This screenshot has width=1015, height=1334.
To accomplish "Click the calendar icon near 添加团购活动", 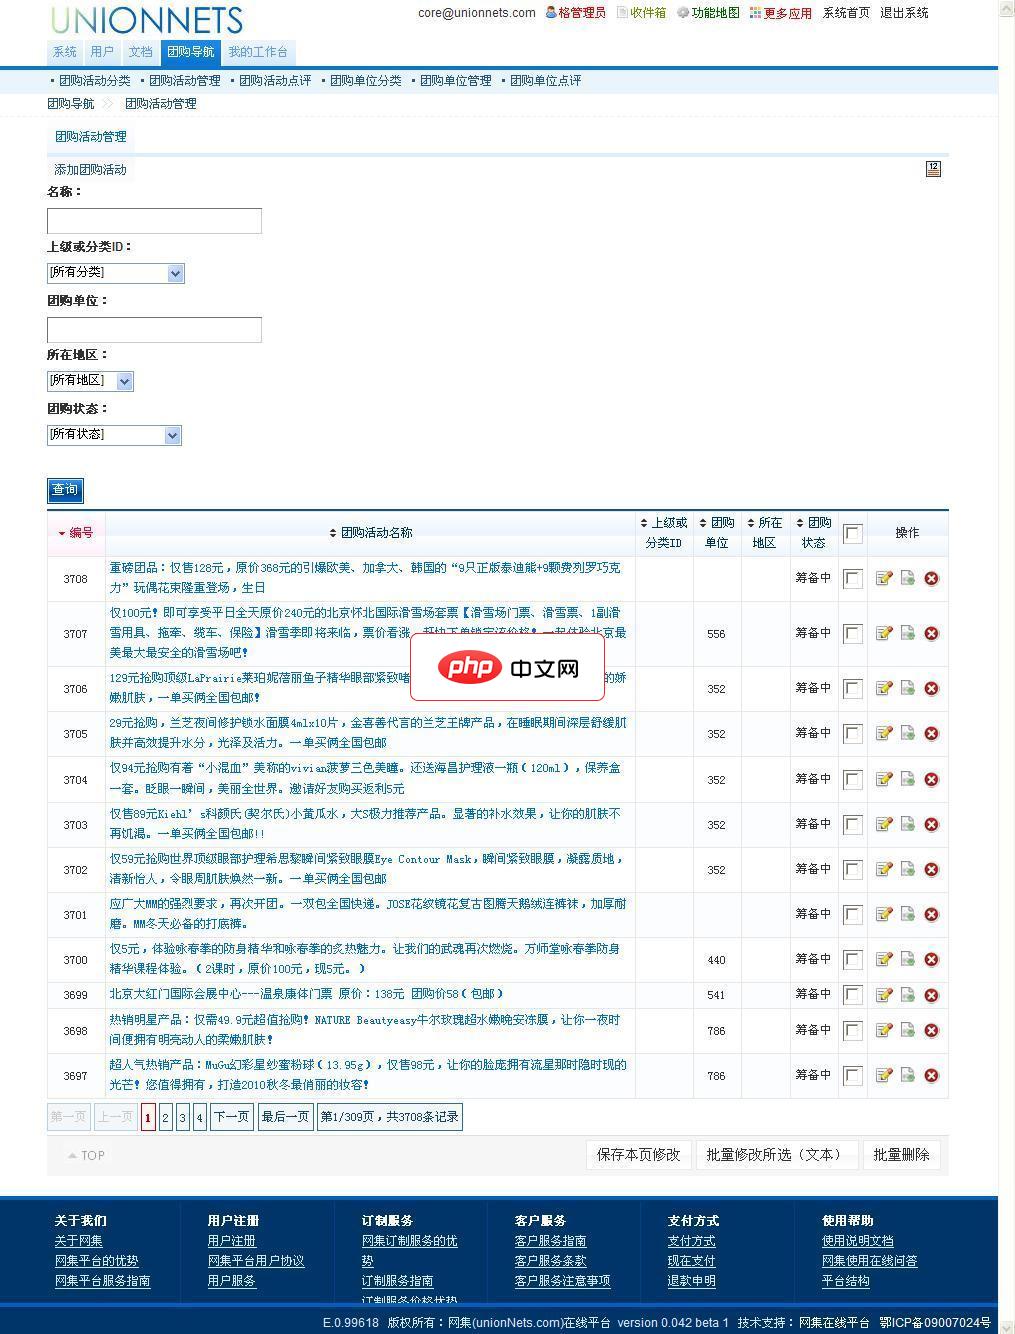I will coord(933,169).
